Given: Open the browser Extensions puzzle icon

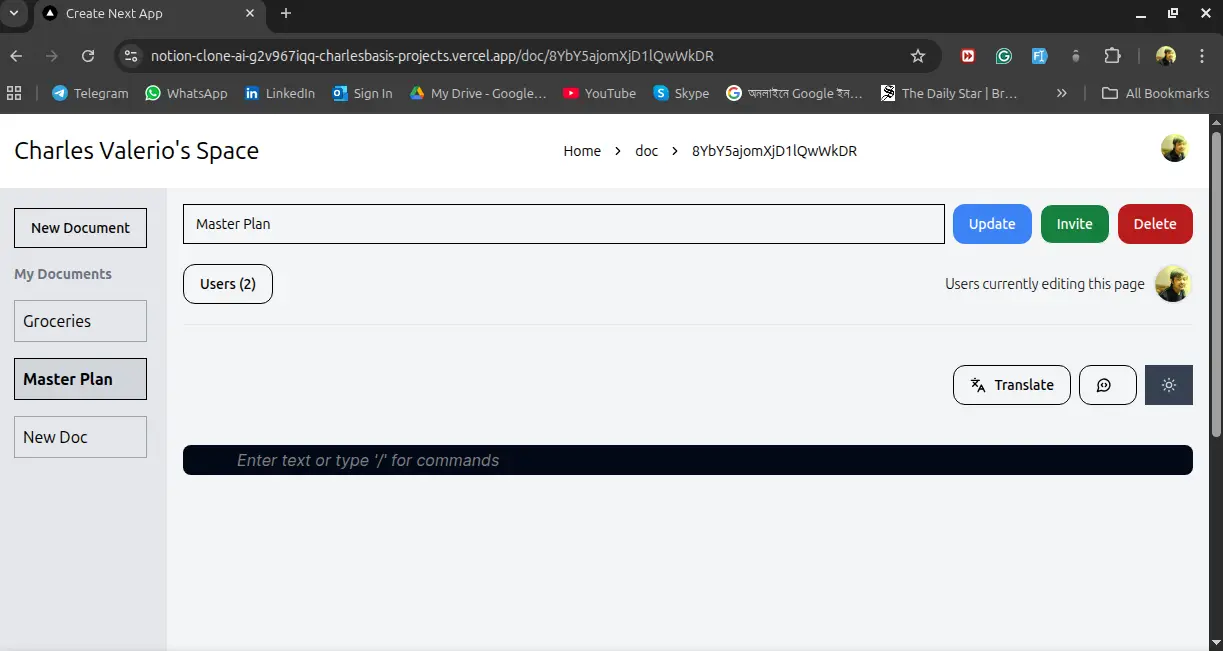Looking at the screenshot, I should [1112, 56].
